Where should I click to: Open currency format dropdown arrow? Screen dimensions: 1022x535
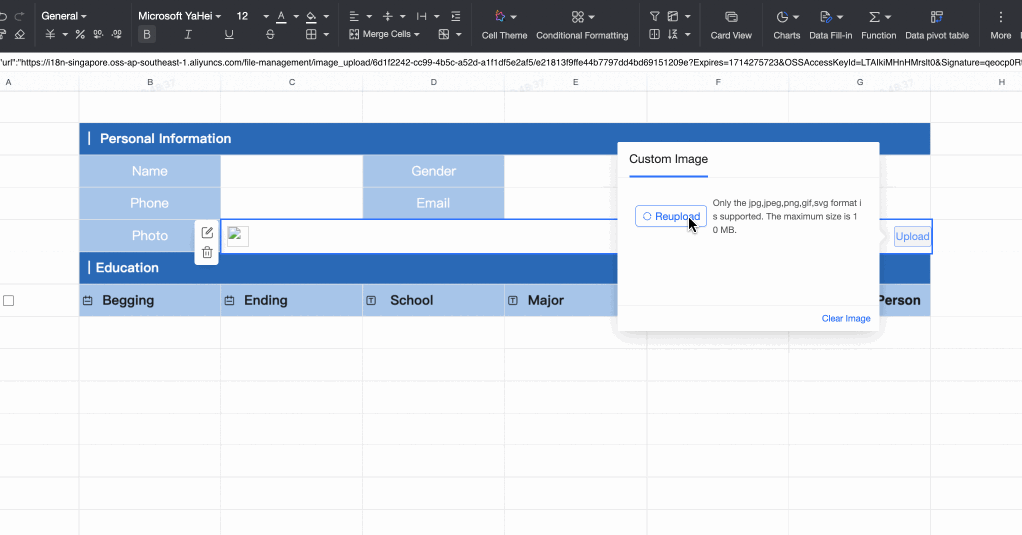click(x=65, y=35)
